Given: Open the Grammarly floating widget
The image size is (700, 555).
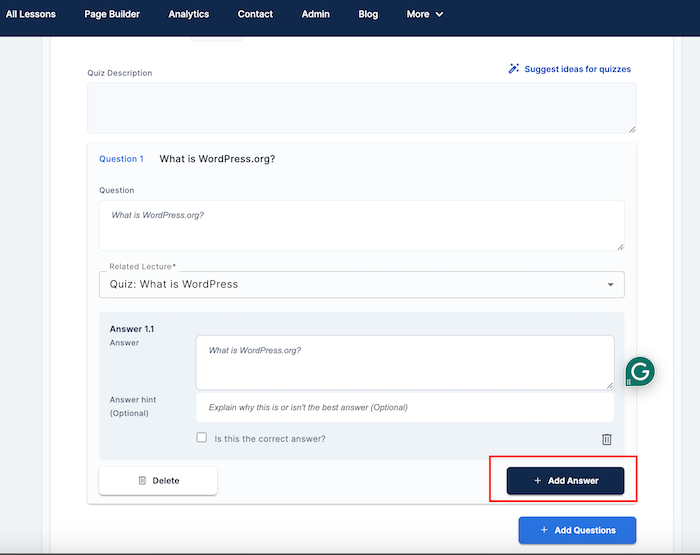Looking at the screenshot, I should 640,371.
